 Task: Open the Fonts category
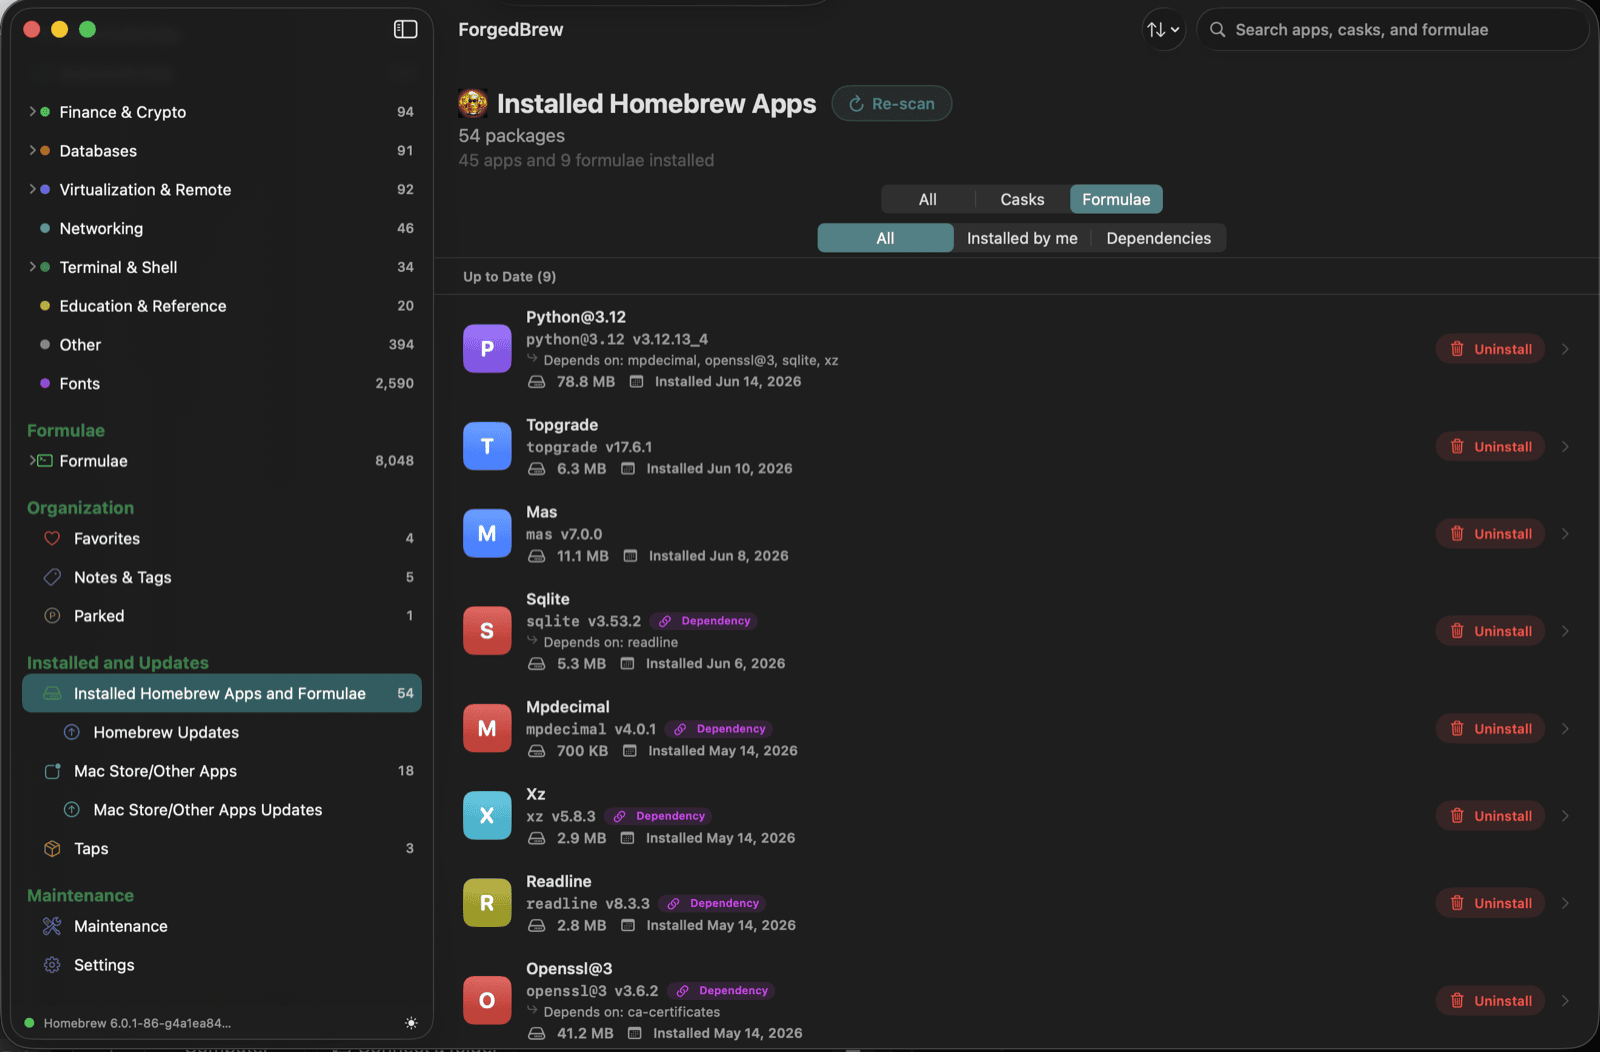coord(221,383)
